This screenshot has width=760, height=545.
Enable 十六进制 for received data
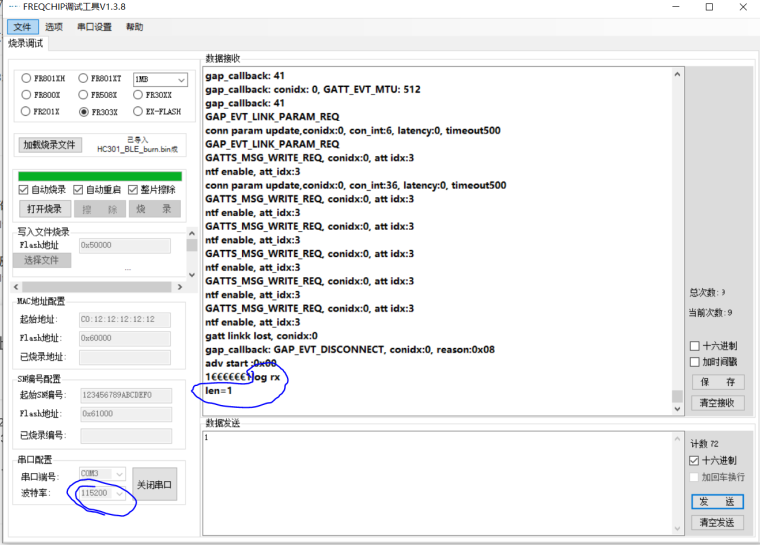click(695, 346)
